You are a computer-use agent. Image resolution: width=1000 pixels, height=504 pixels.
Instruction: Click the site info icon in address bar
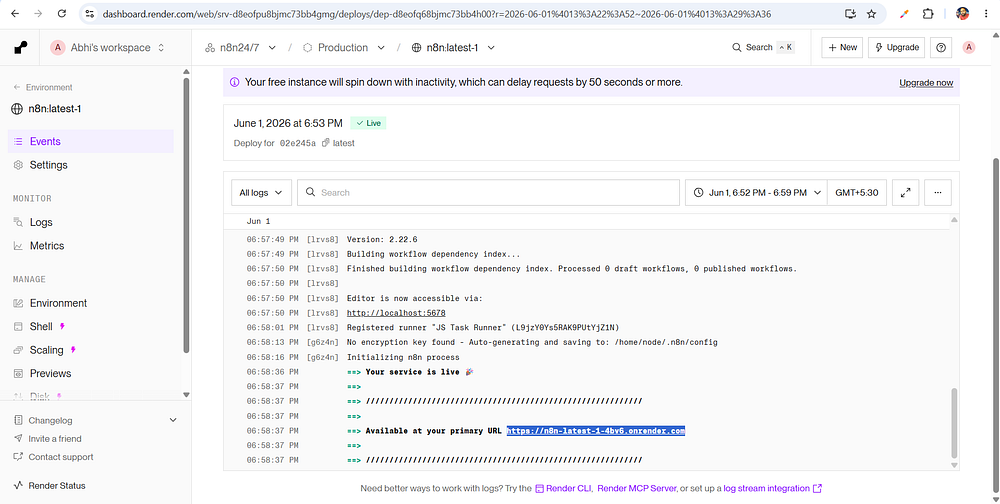coord(89,13)
